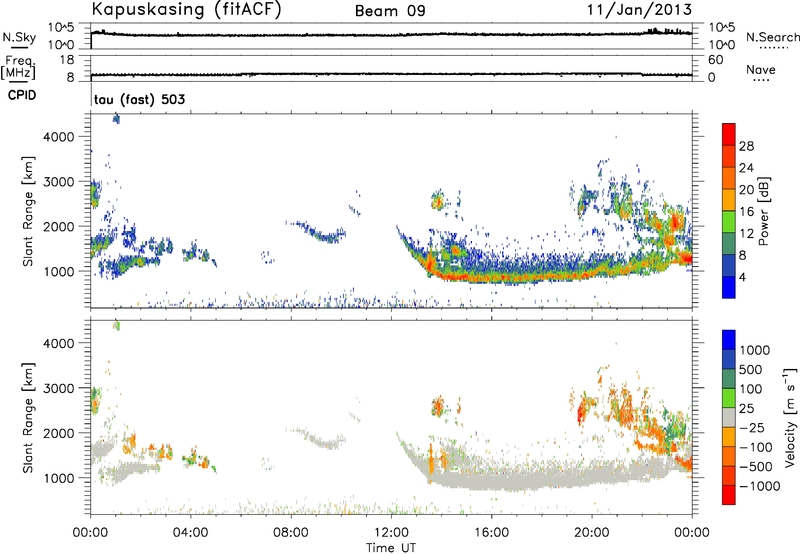Click the Nave legend label
Image resolution: width=800 pixels, height=554 pixels.
[760, 69]
